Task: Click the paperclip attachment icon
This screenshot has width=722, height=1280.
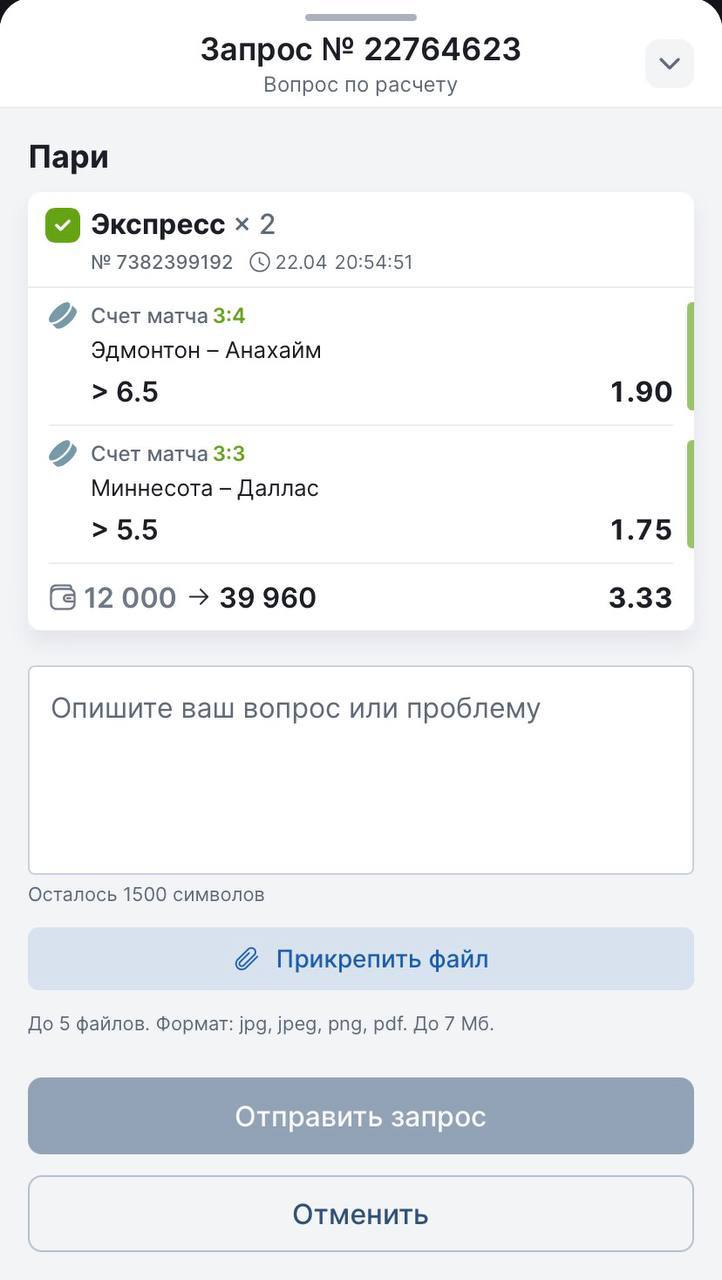Action: tap(246, 960)
